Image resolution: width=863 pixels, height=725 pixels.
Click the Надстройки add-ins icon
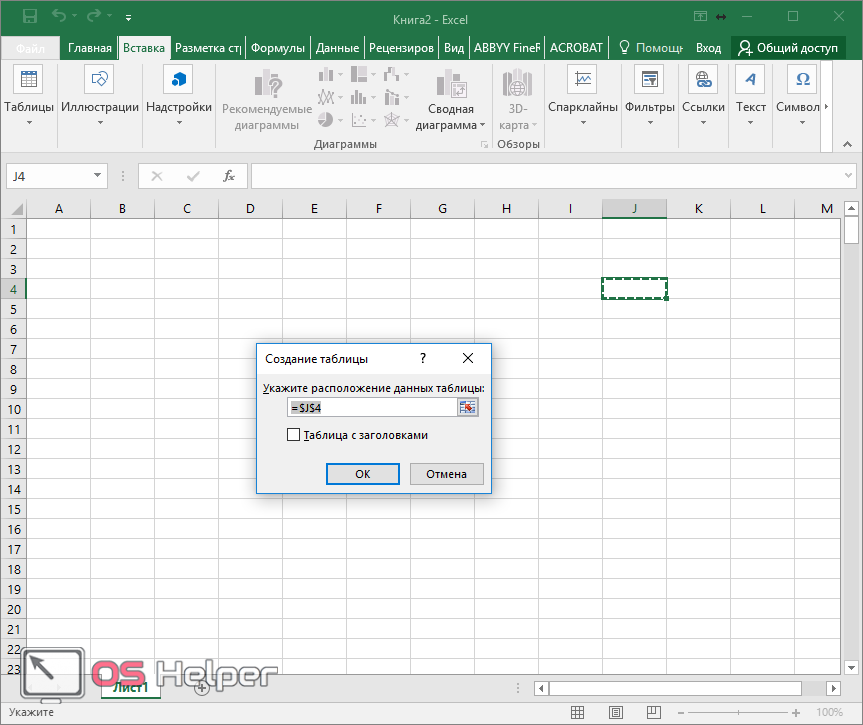click(x=179, y=80)
